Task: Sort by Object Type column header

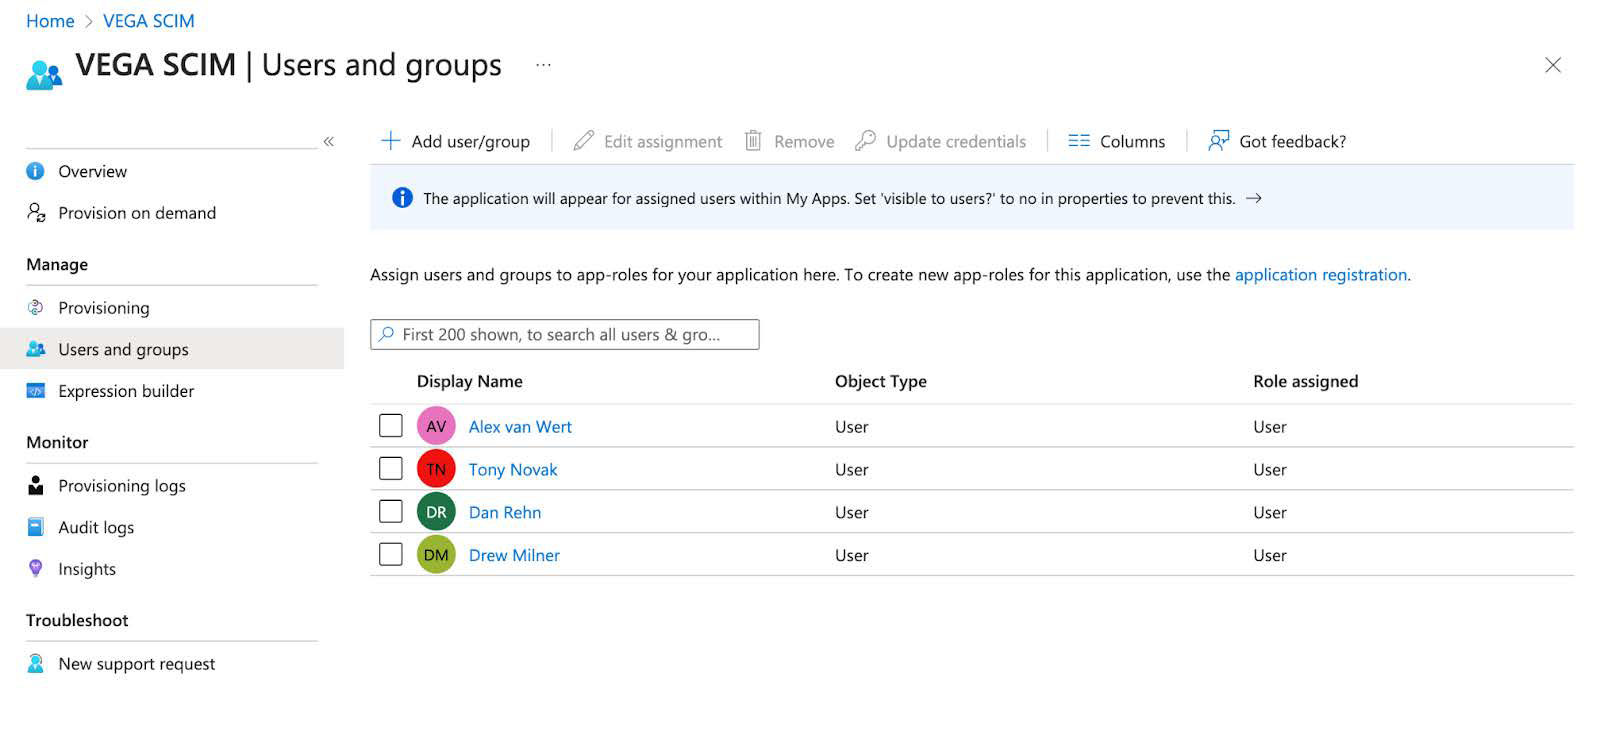Action: (880, 381)
